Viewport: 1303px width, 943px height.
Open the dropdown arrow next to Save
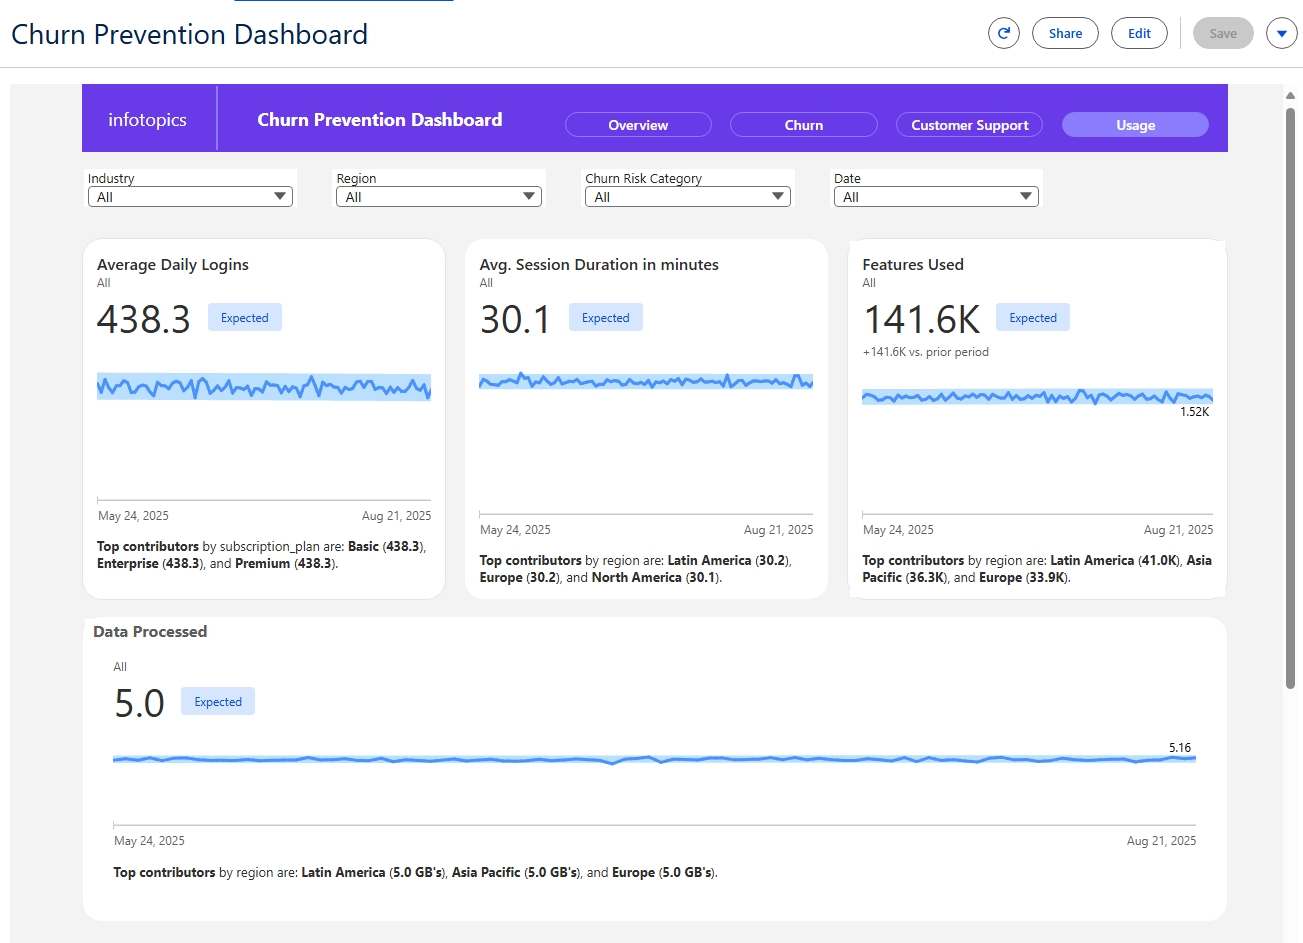(x=1282, y=33)
